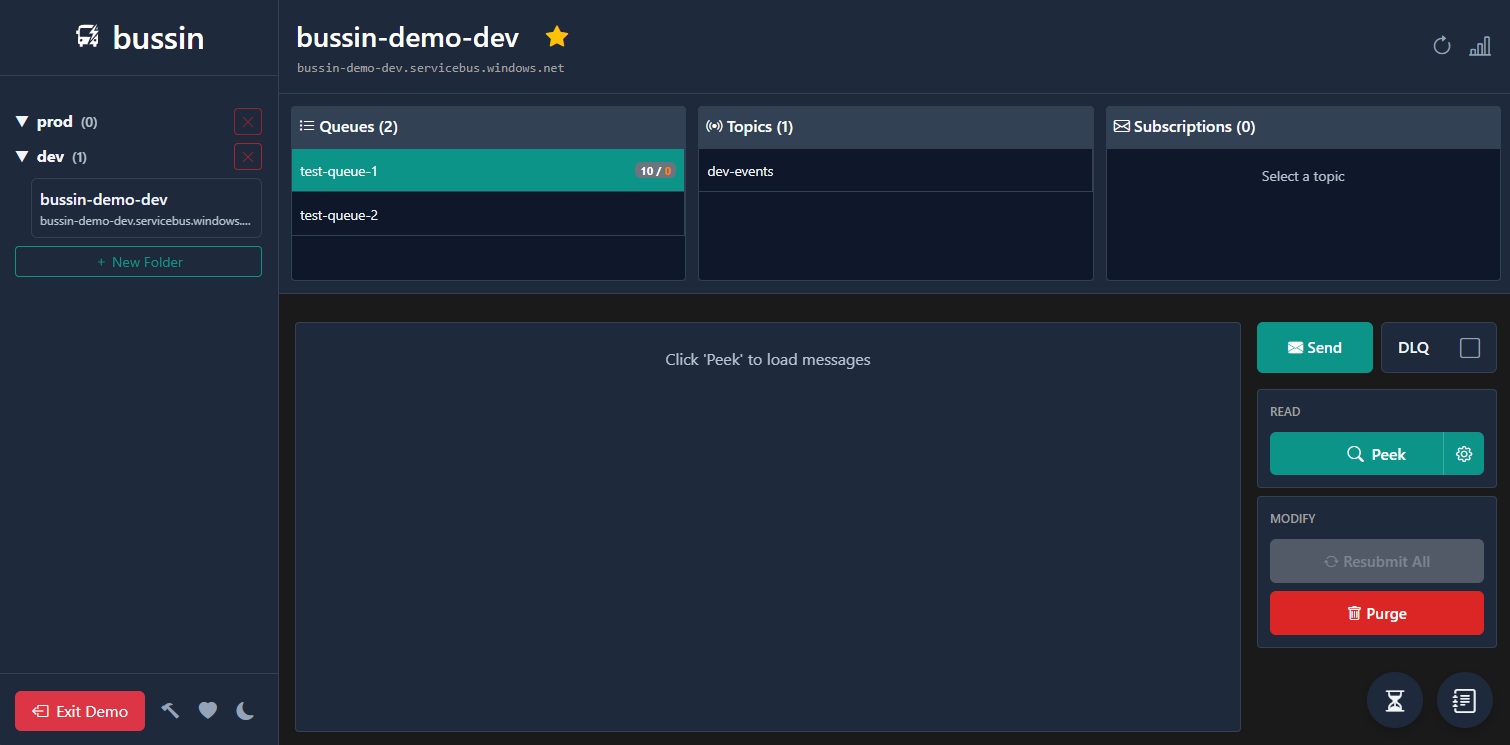Click the Send message button
Image resolution: width=1510 pixels, height=745 pixels.
point(1314,348)
